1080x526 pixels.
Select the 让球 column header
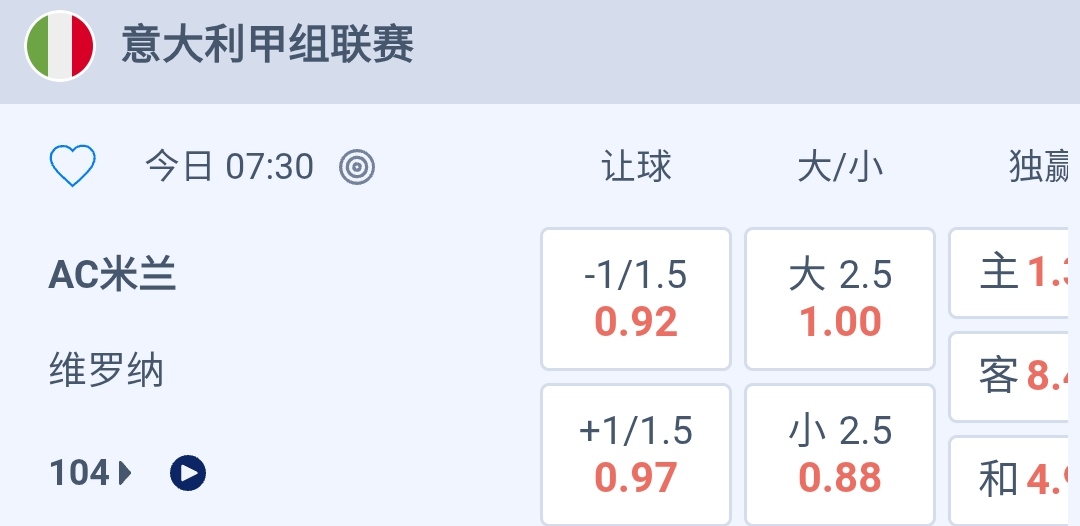tap(636, 167)
